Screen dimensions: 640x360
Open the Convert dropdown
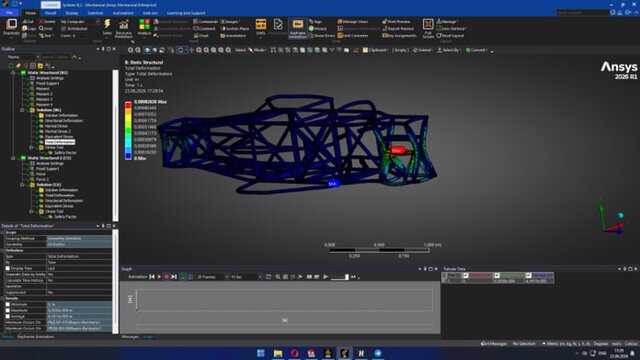point(476,50)
